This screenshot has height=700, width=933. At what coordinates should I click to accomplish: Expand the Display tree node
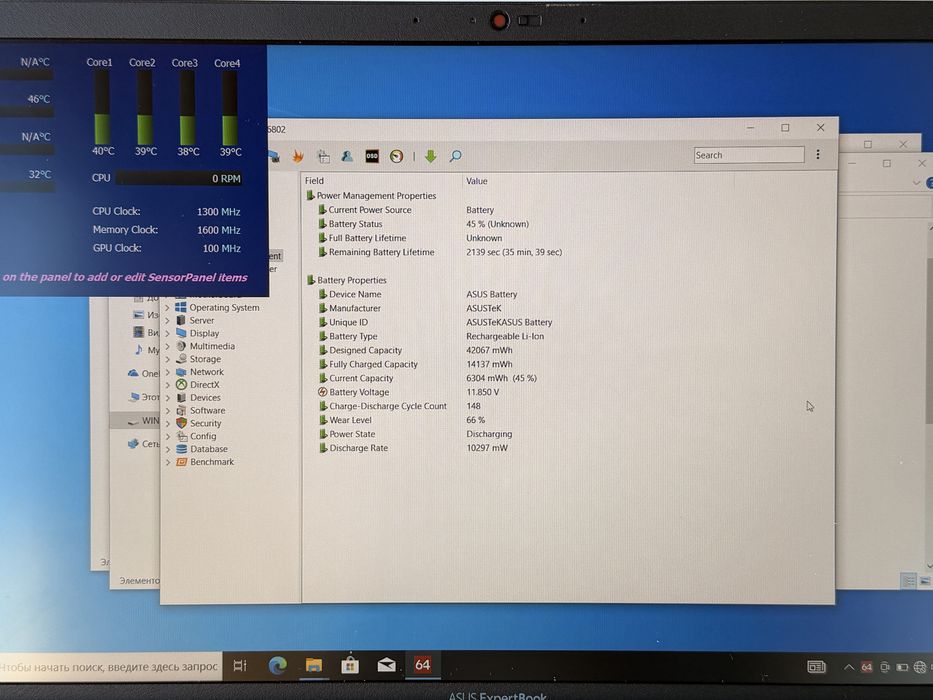point(168,333)
